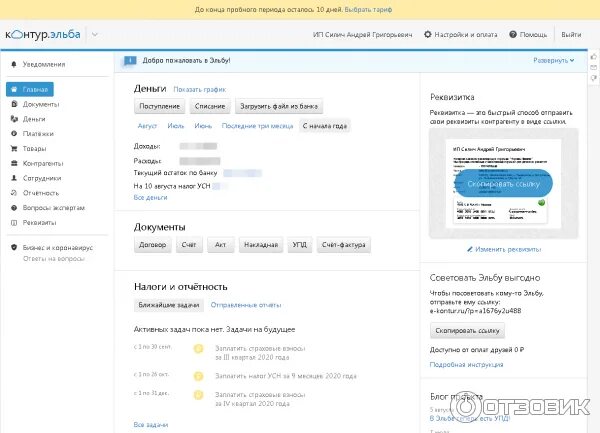Image resolution: width=600 pixels, height=433 pixels.
Task: Click the Поступление button
Action: tap(160, 106)
